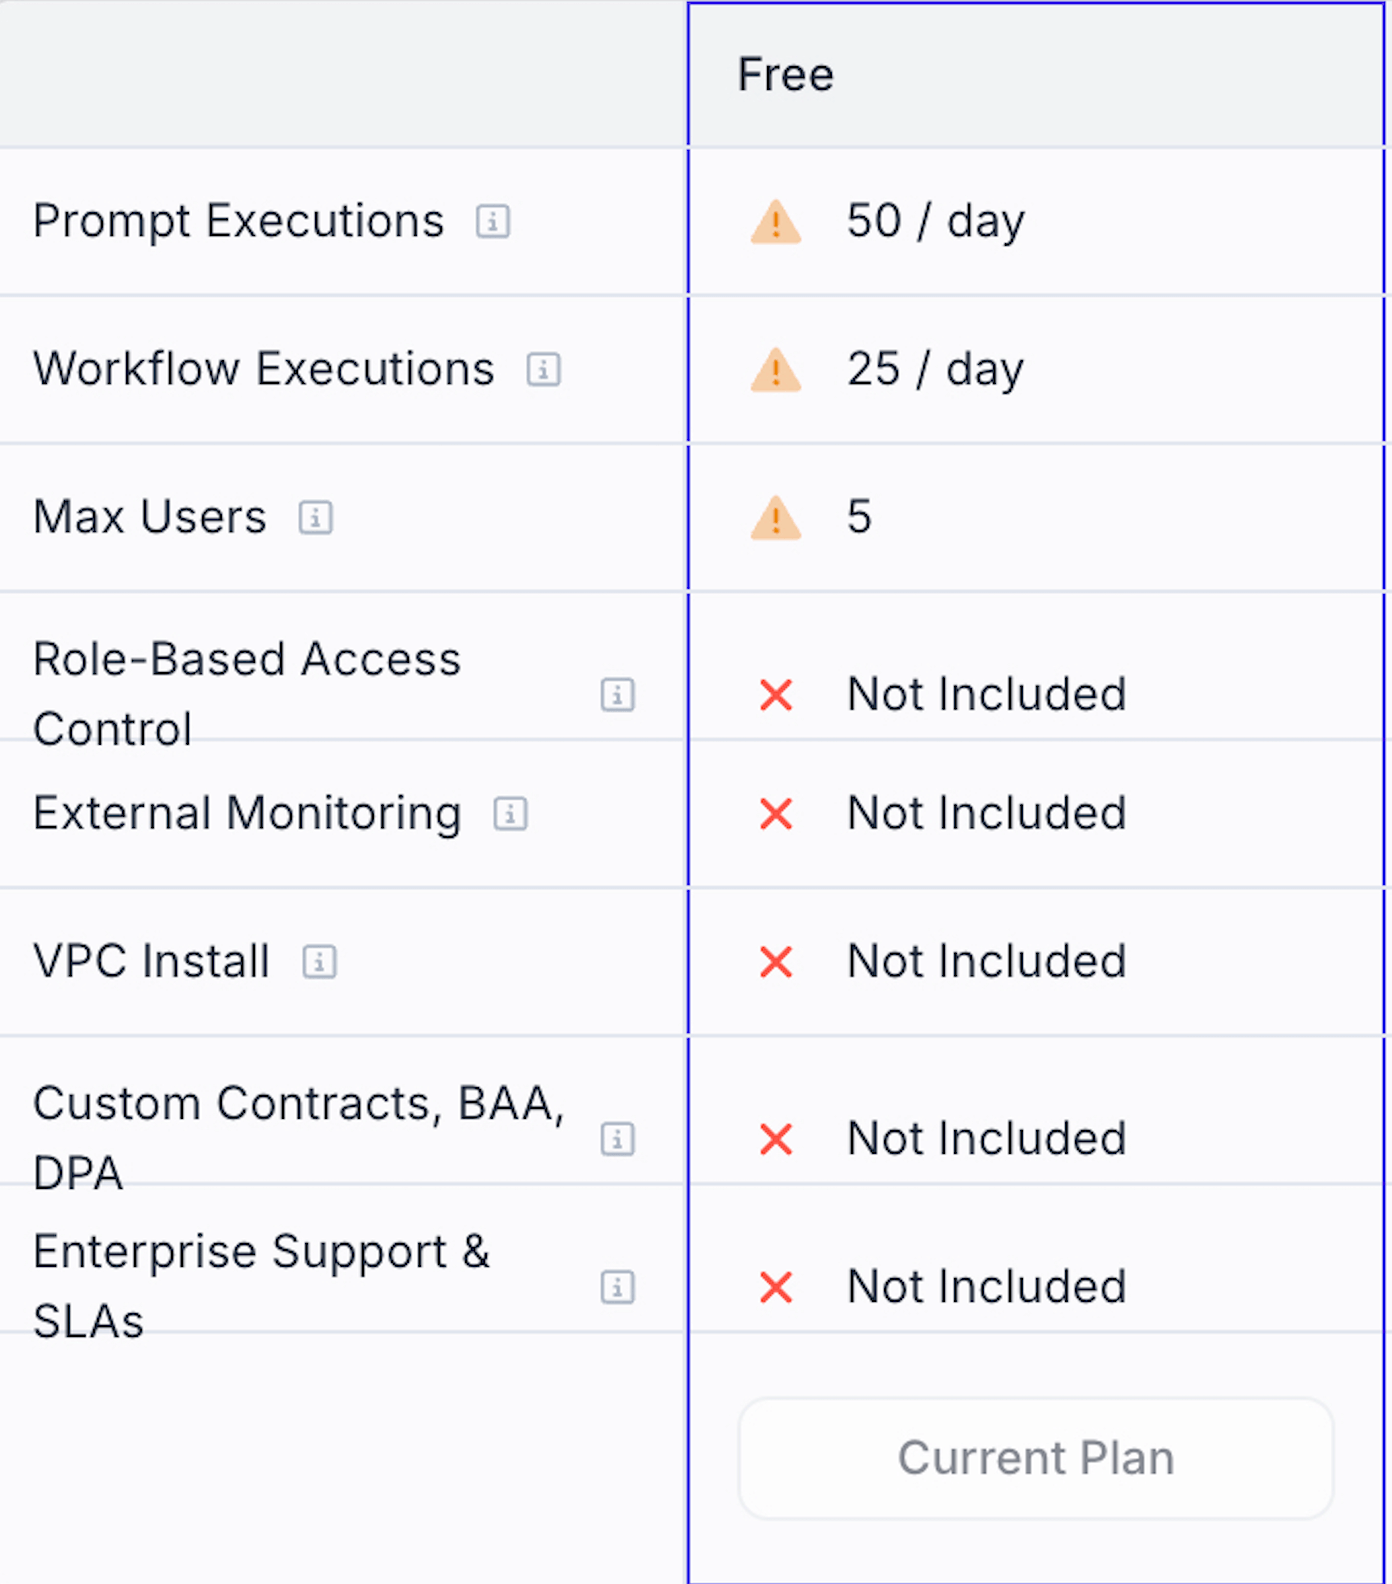
Task: Click the Workflow Executions feature label
Action: pos(263,369)
